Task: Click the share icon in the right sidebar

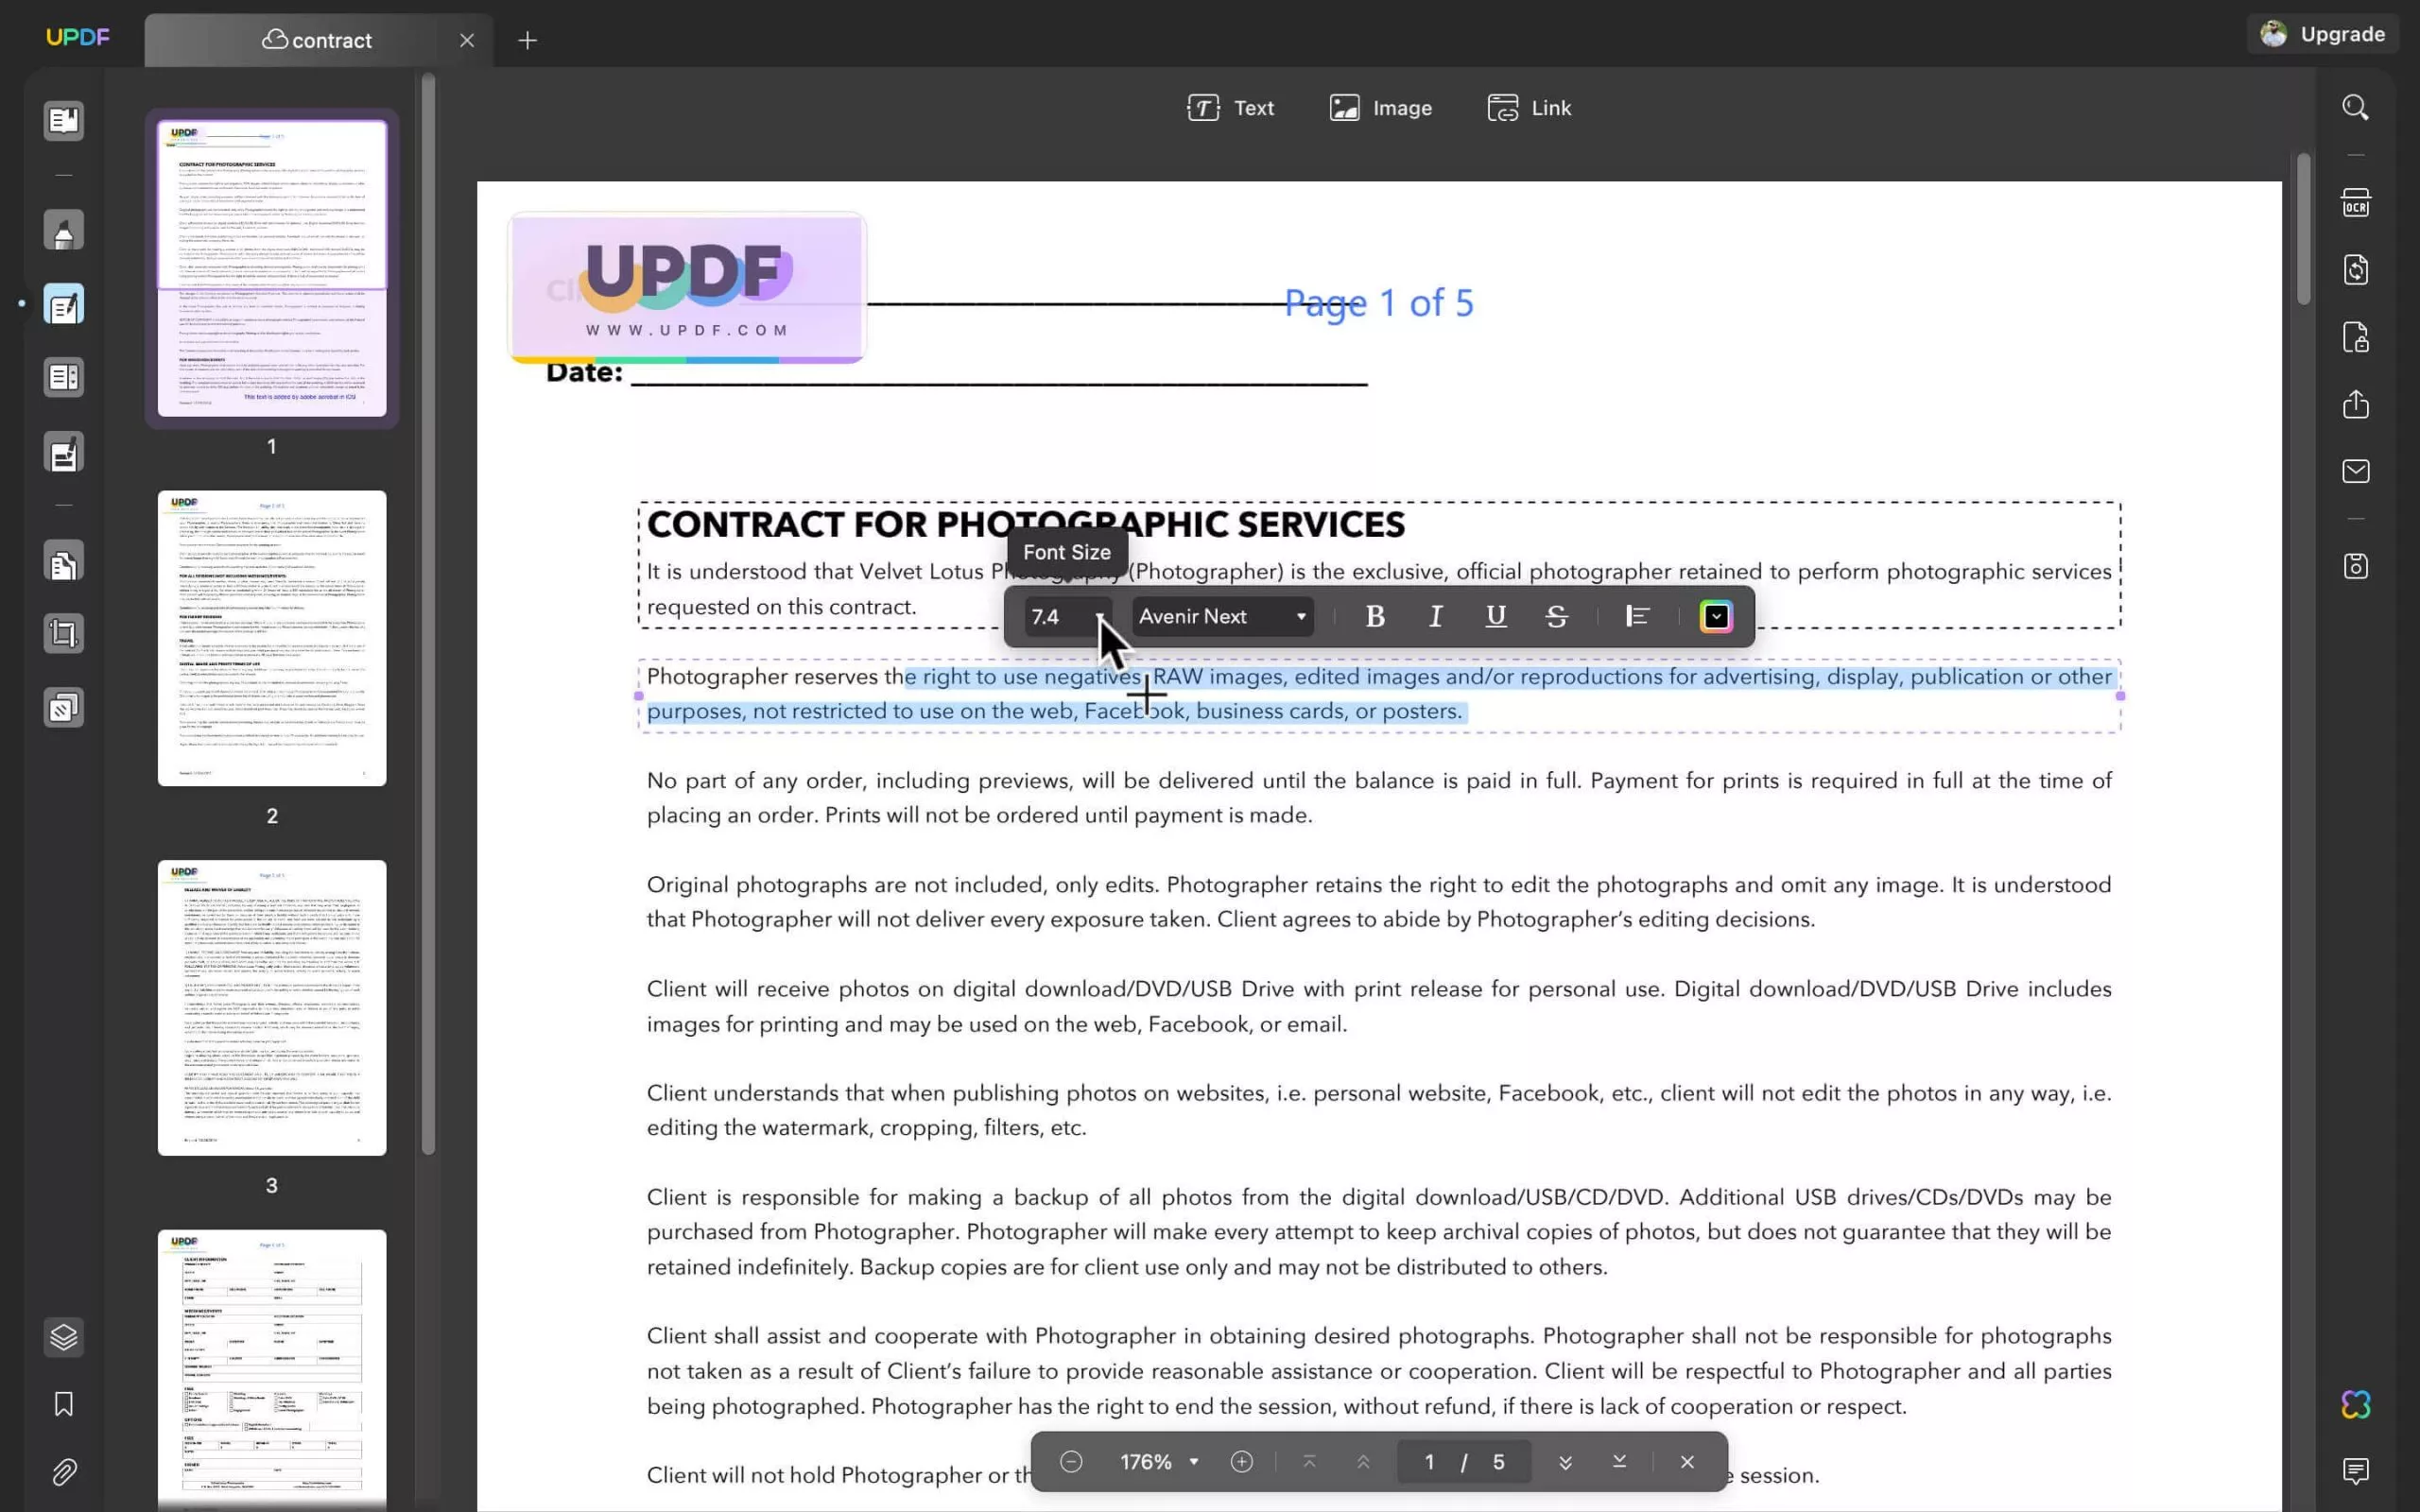Action: (2356, 405)
